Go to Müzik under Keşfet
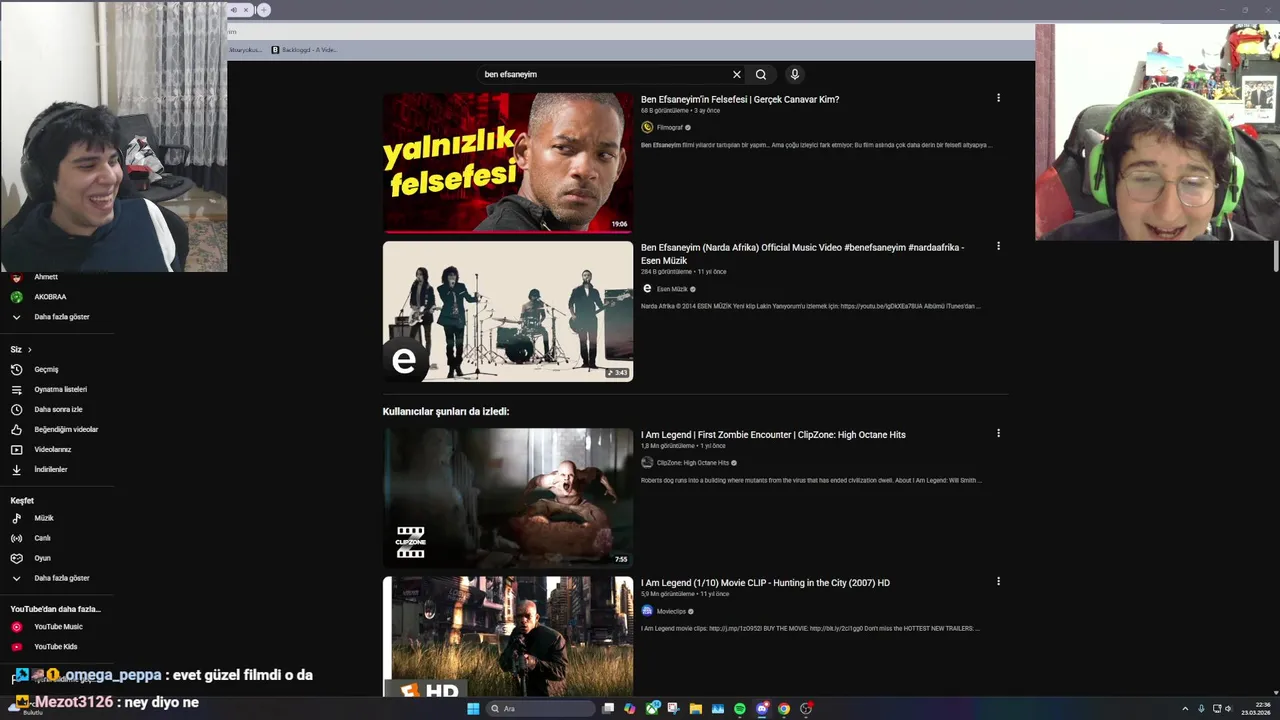Screen dimensions: 1280x720 (44, 518)
